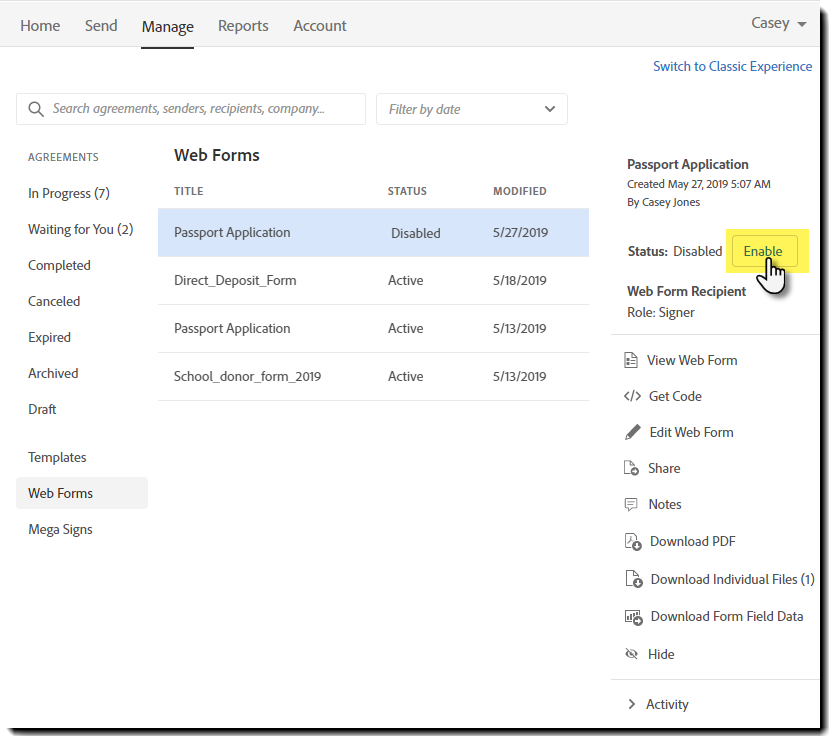Open the Filter by date dropdown
829x736 pixels.
[471, 109]
